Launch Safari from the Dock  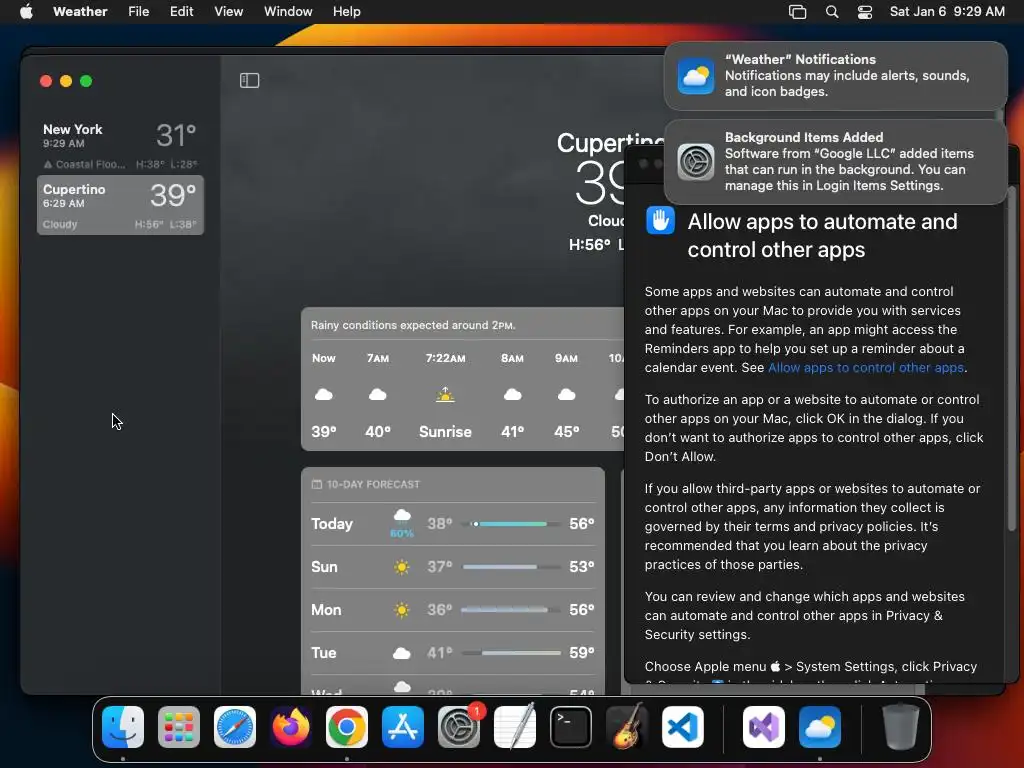pyautogui.click(x=235, y=727)
